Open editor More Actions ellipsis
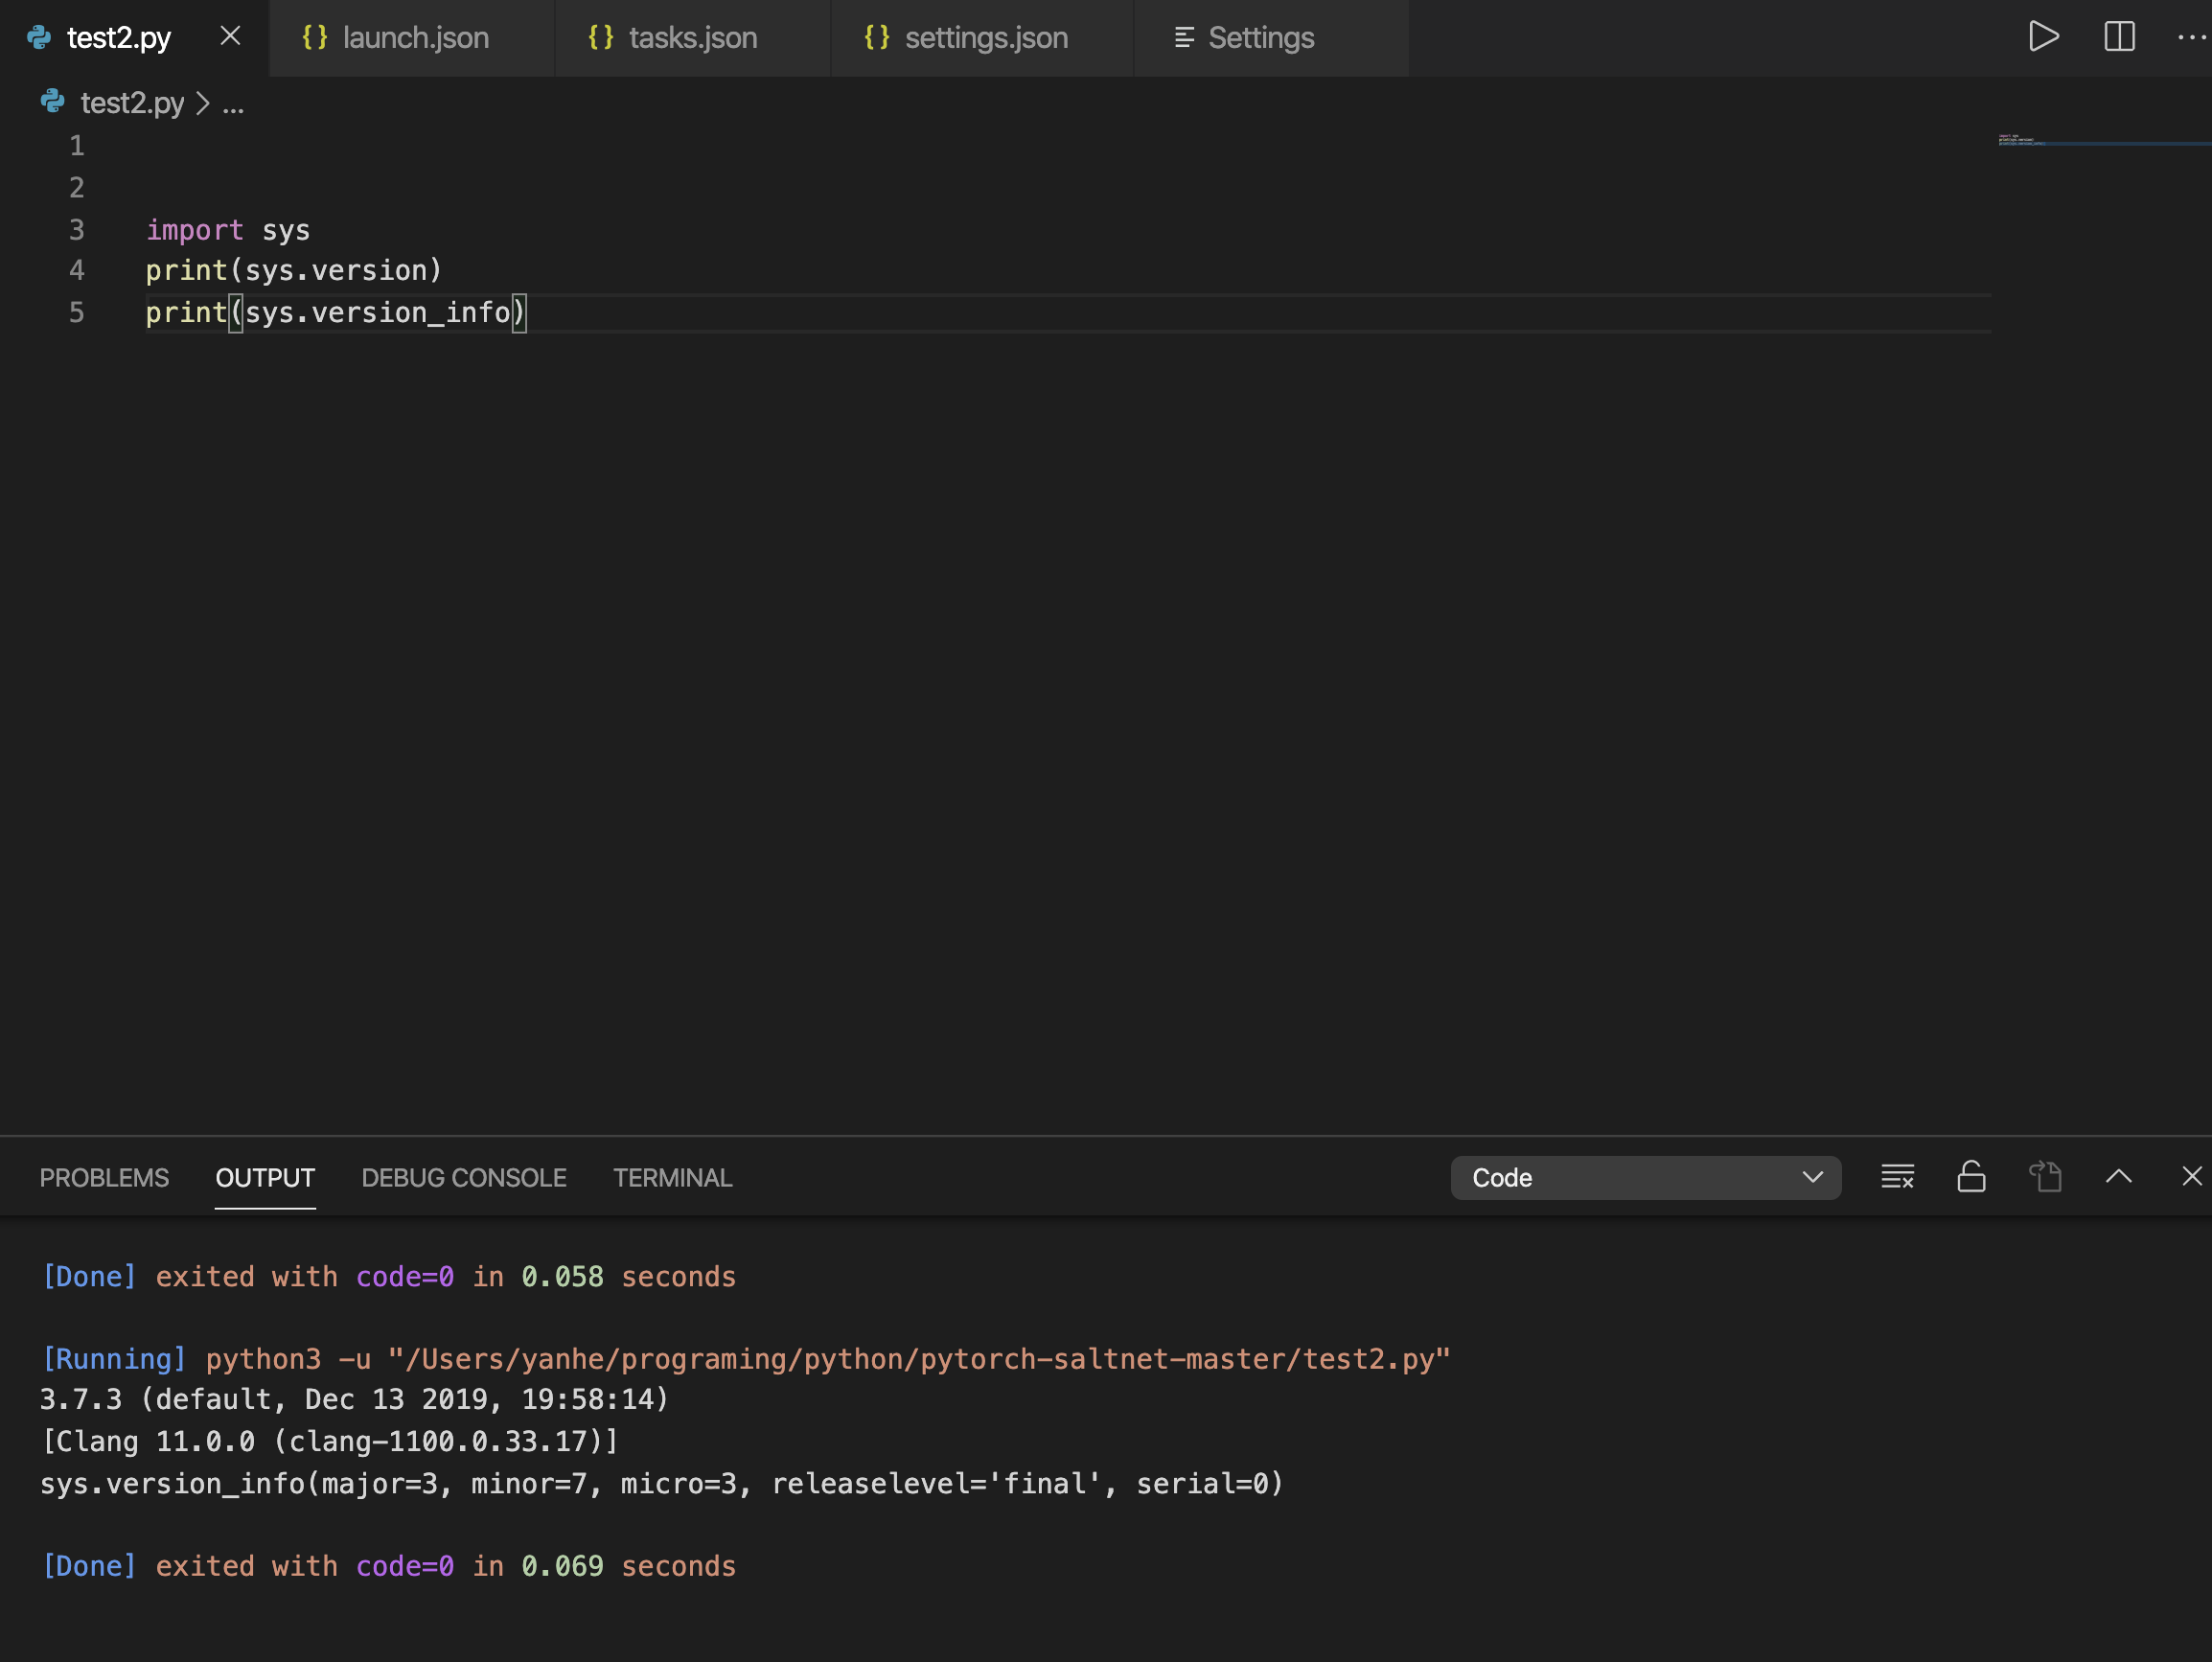This screenshot has height=1662, width=2212. pyautogui.click(x=2190, y=37)
